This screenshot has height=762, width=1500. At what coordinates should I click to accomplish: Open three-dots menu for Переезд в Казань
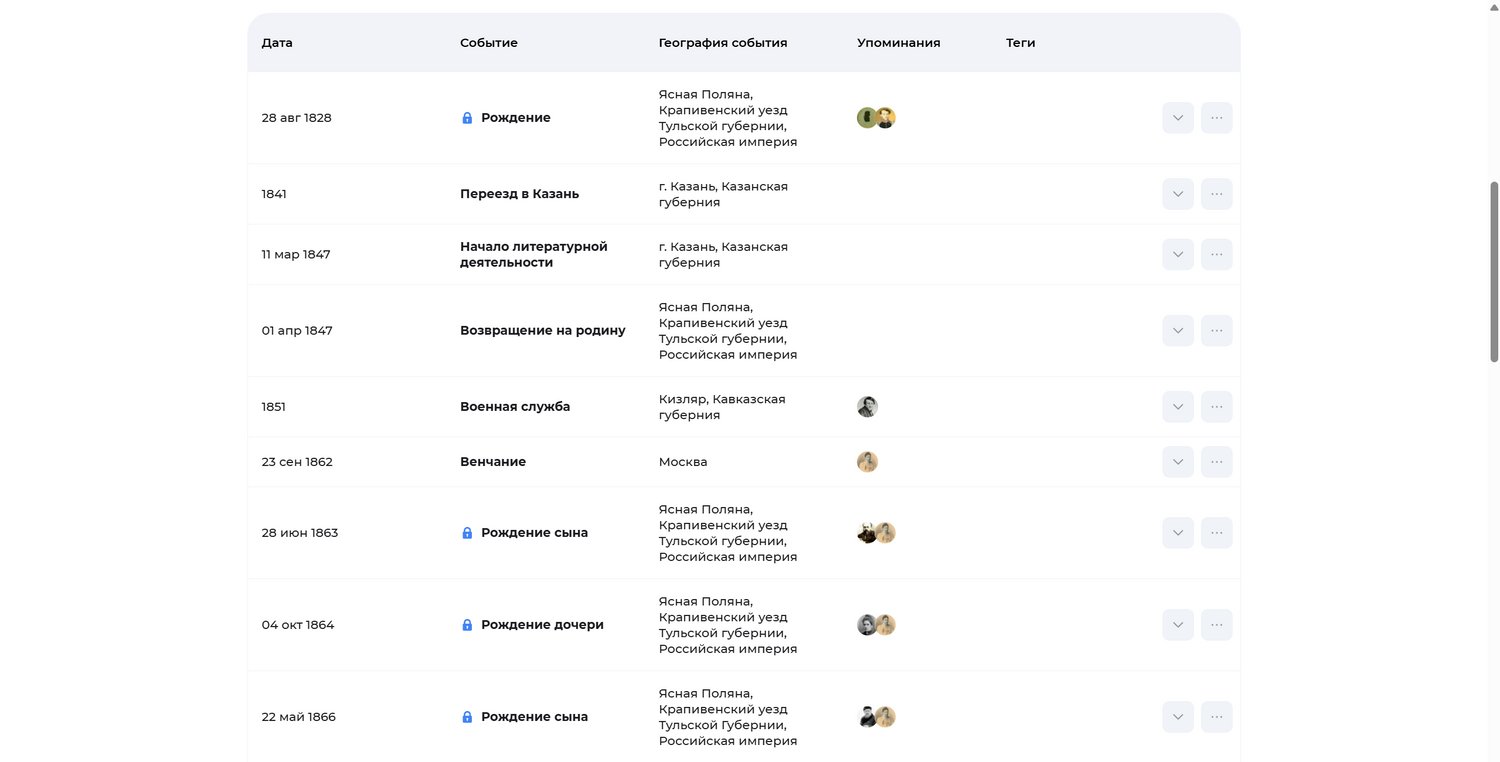pos(1216,194)
